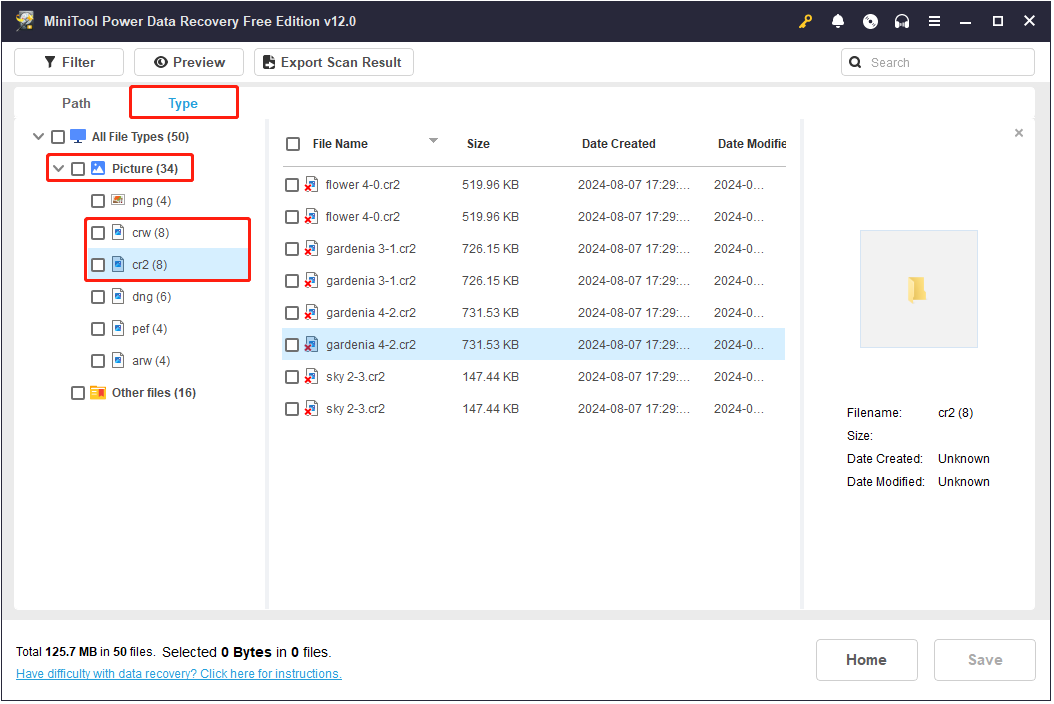
Task: Tick the png (4) checkbox
Action: pyautogui.click(x=98, y=201)
